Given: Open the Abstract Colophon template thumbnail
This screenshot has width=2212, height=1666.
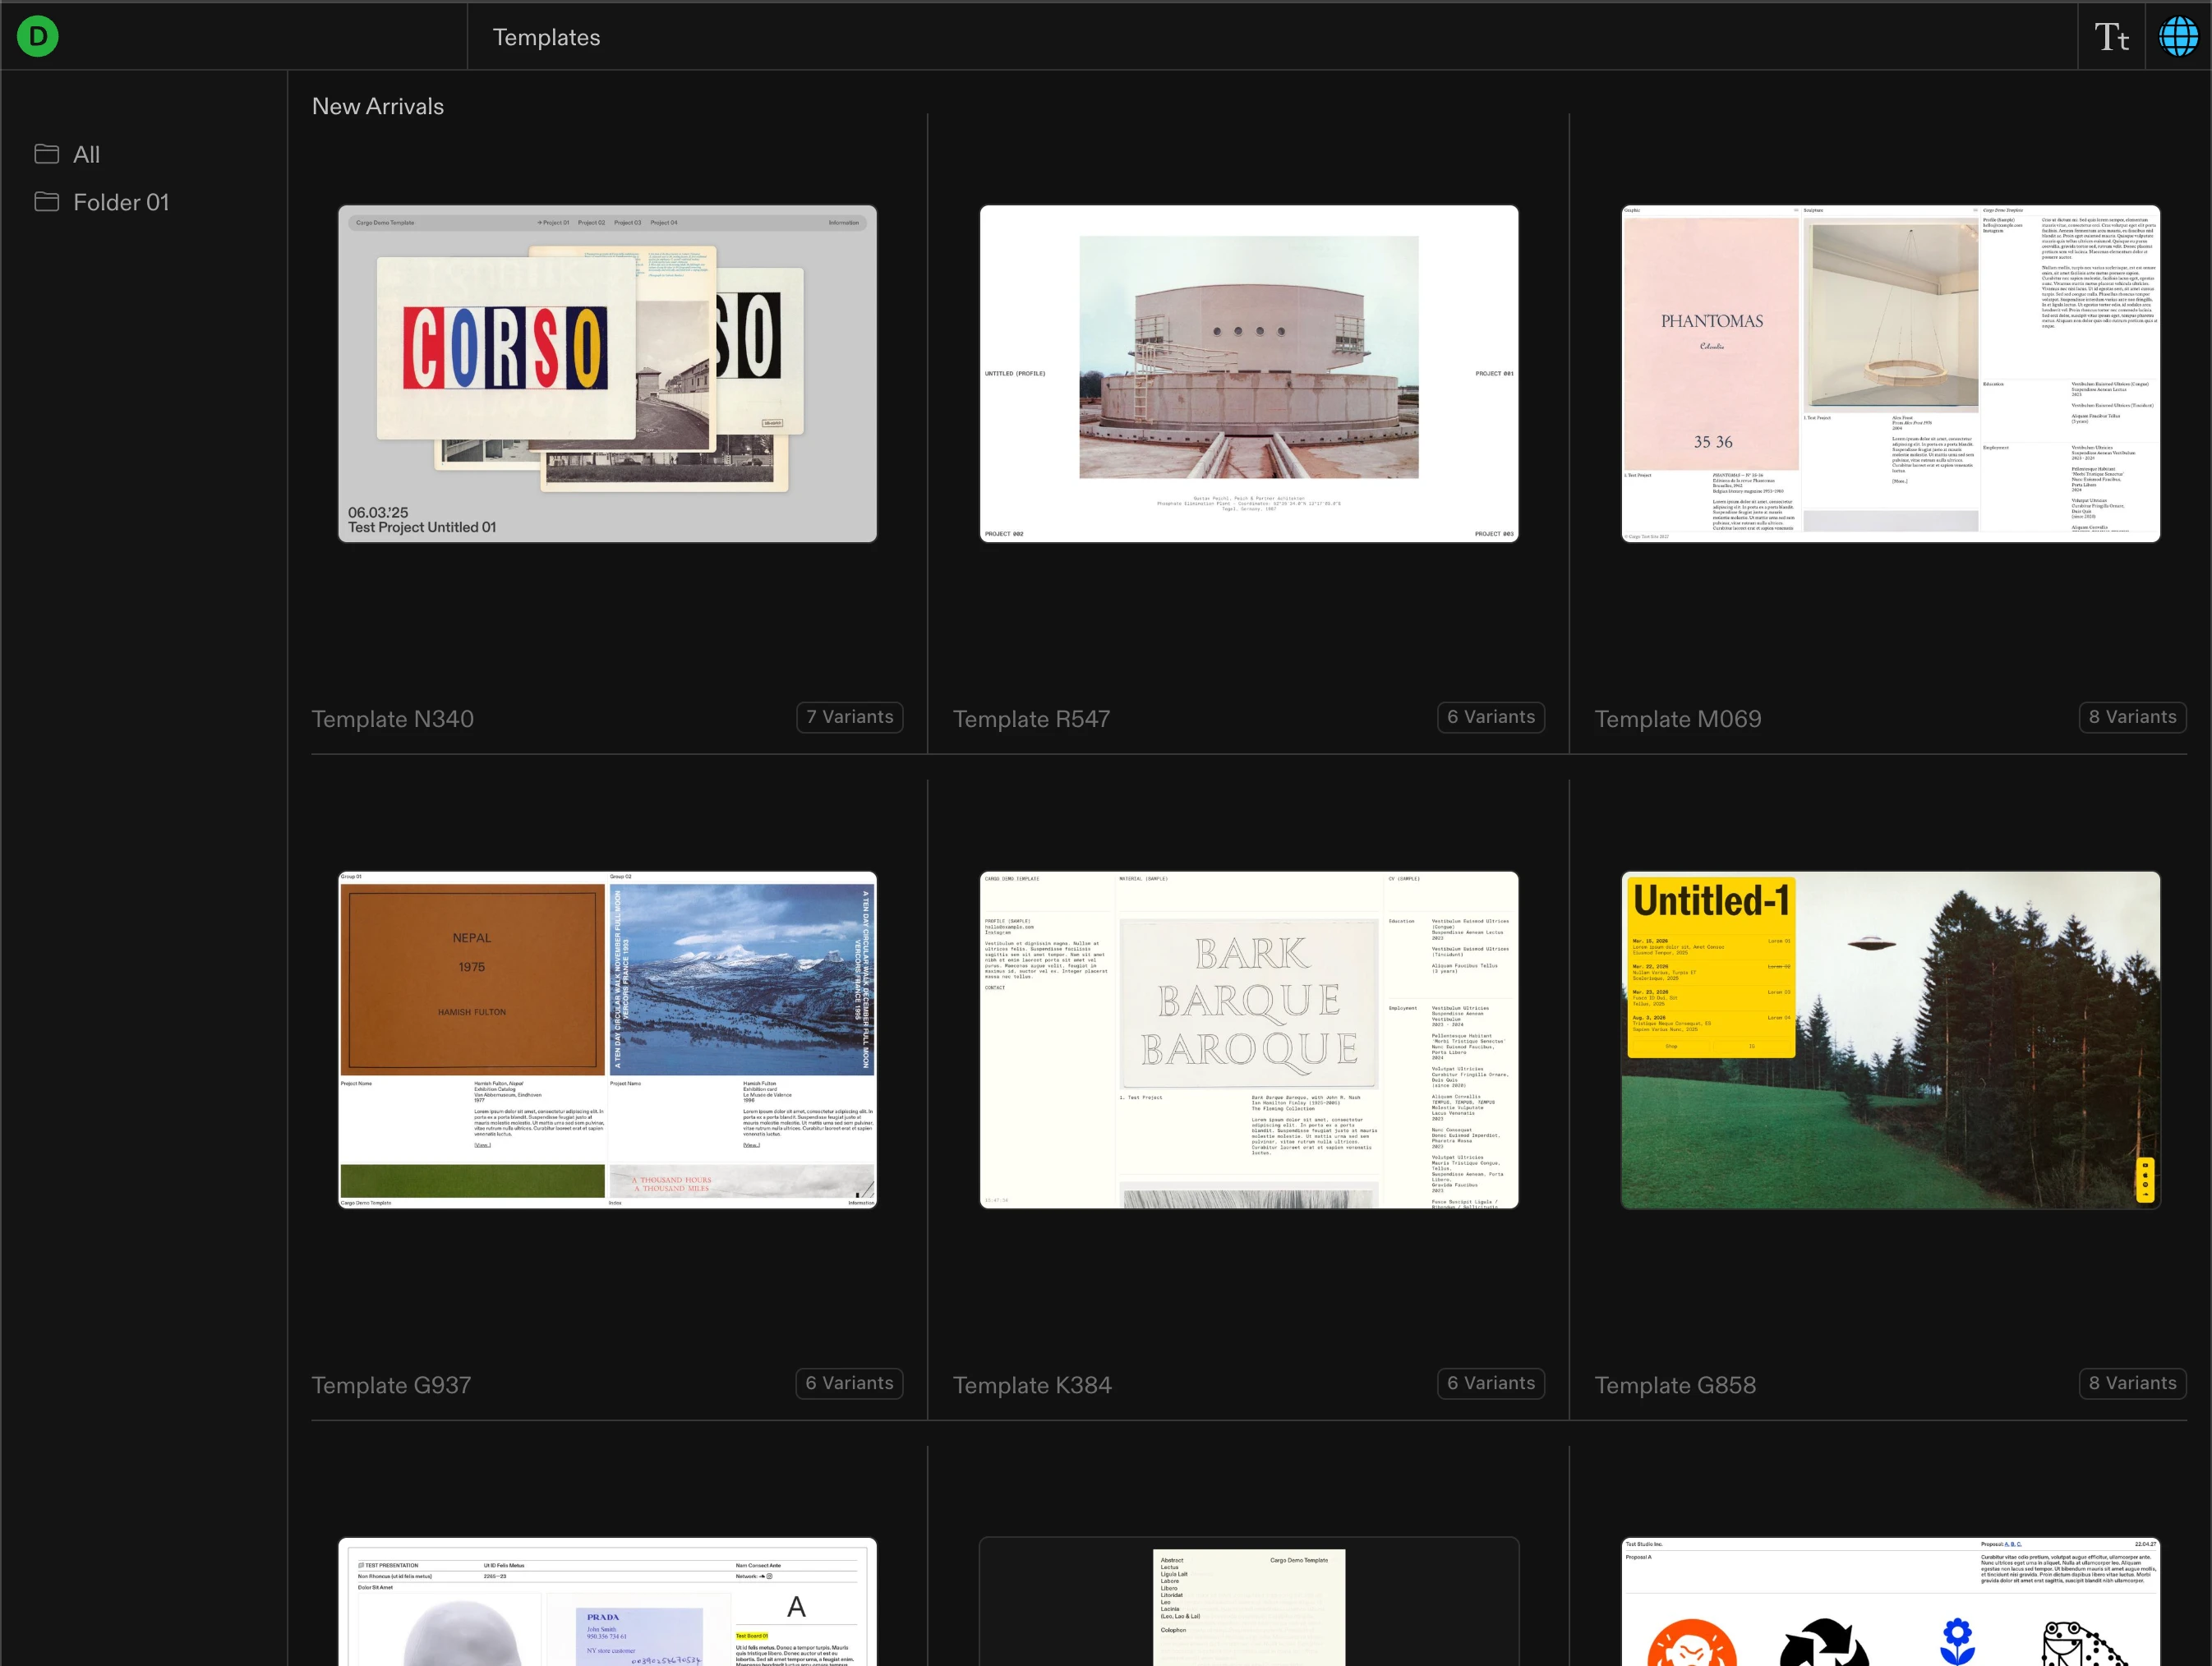Looking at the screenshot, I should click(1249, 1602).
